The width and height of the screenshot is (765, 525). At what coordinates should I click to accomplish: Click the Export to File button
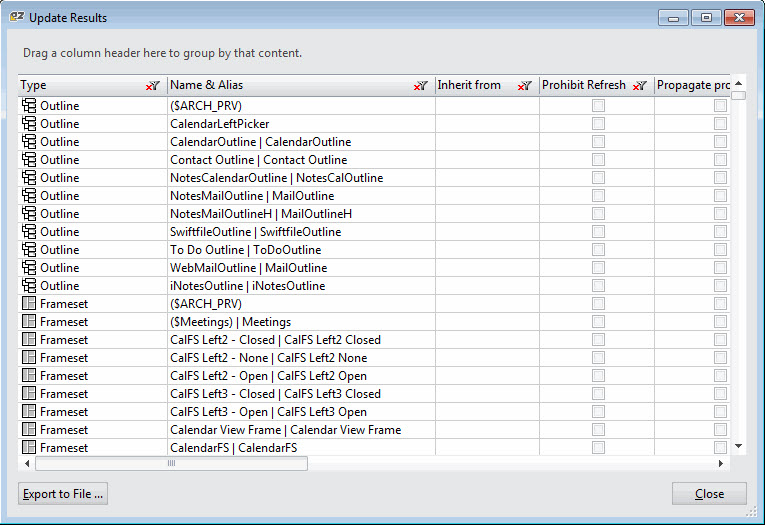click(62, 494)
